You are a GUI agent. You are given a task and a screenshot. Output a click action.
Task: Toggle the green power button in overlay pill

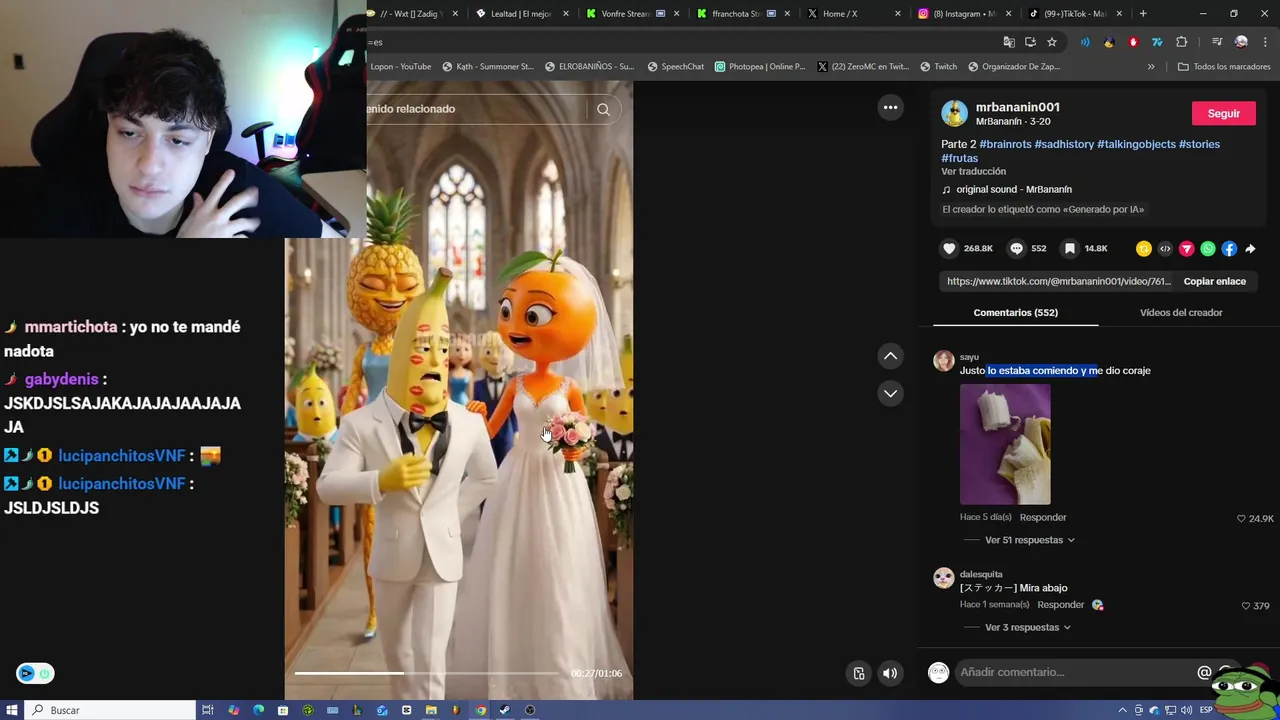pyautogui.click(x=44, y=673)
